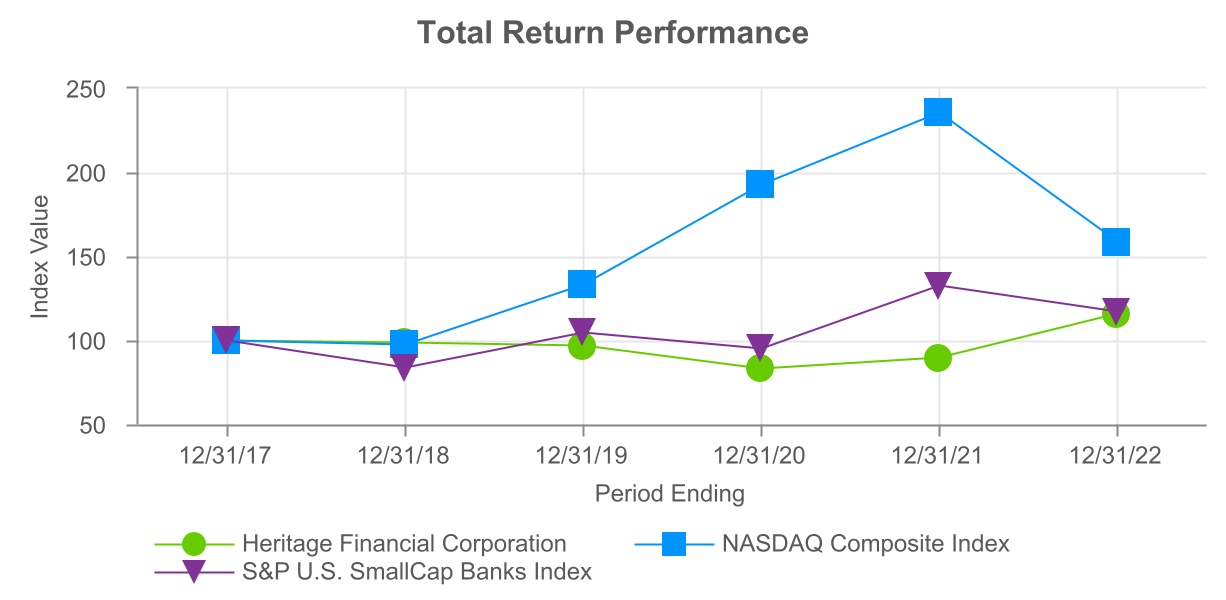Screen dimensions: 1226x600
Task: Click Heritage Financial circle marker at 12/31/20
Action: (x=760, y=368)
